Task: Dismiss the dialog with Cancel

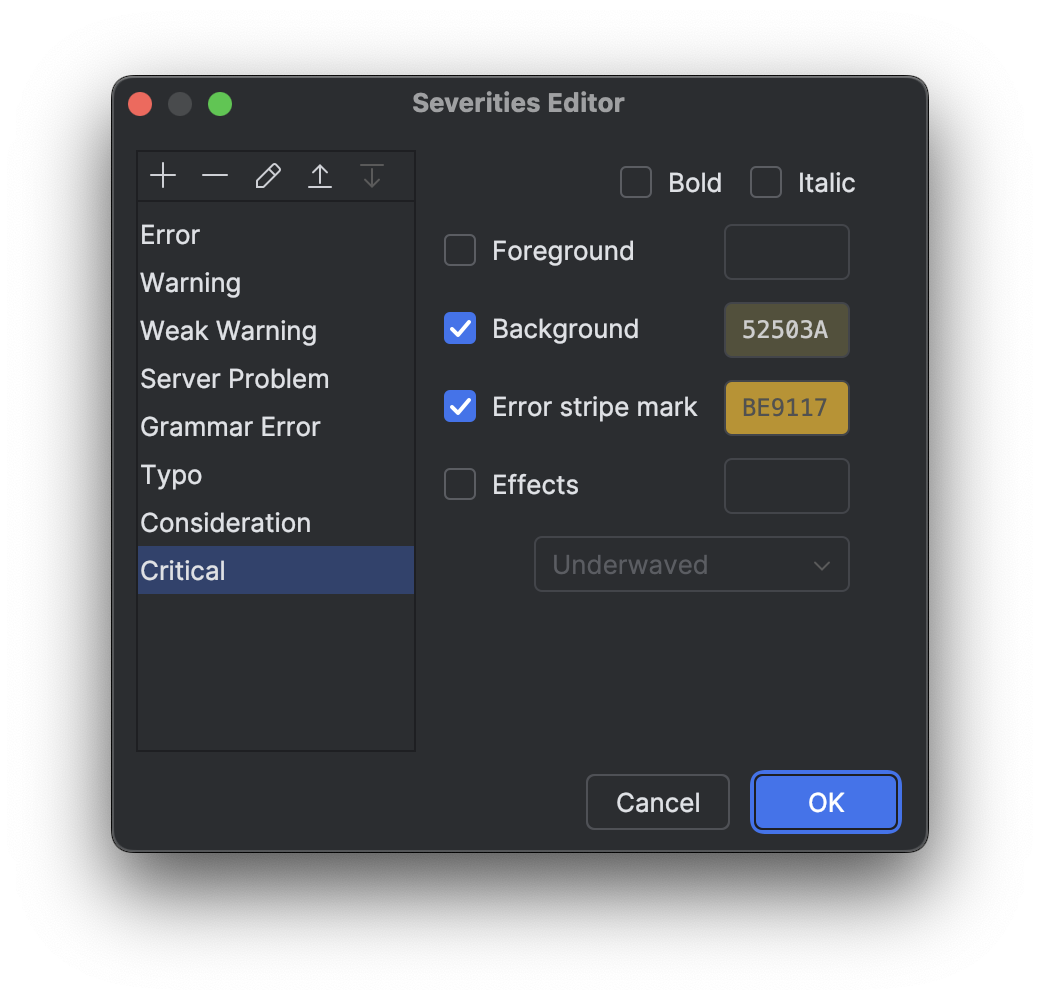Action: (x=657, y=801)
